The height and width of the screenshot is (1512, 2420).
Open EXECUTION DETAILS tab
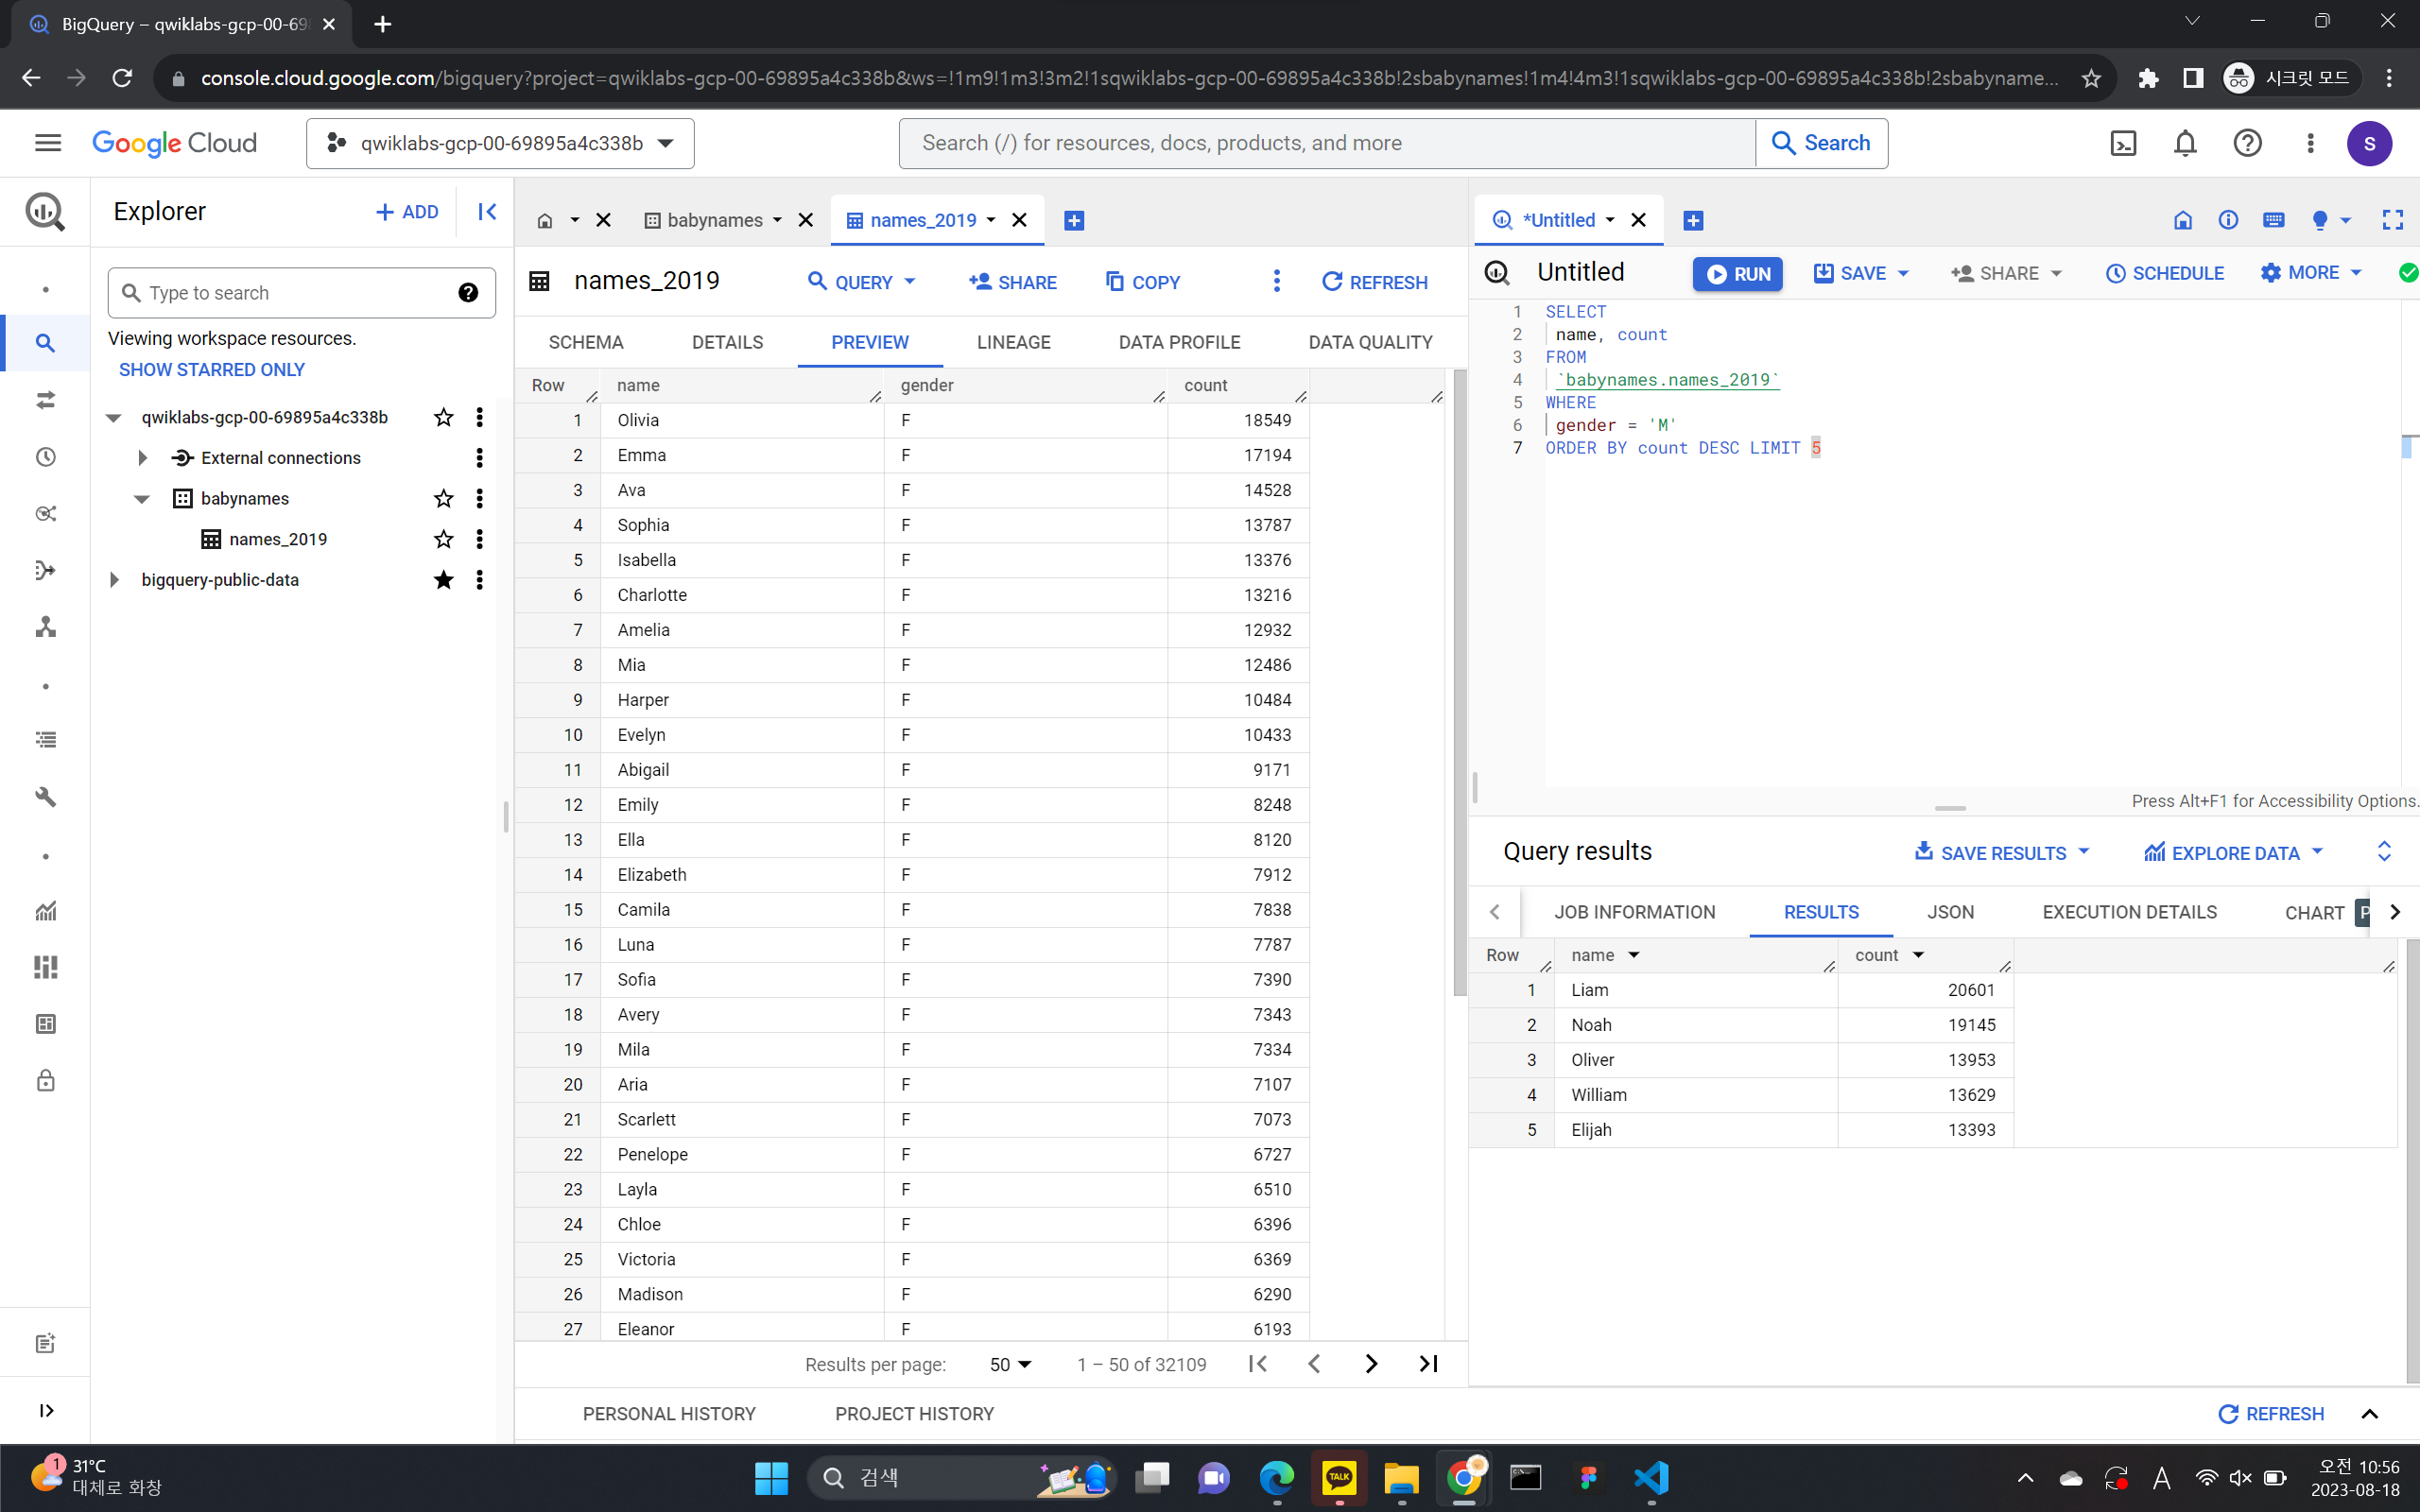click(2129, 912)
